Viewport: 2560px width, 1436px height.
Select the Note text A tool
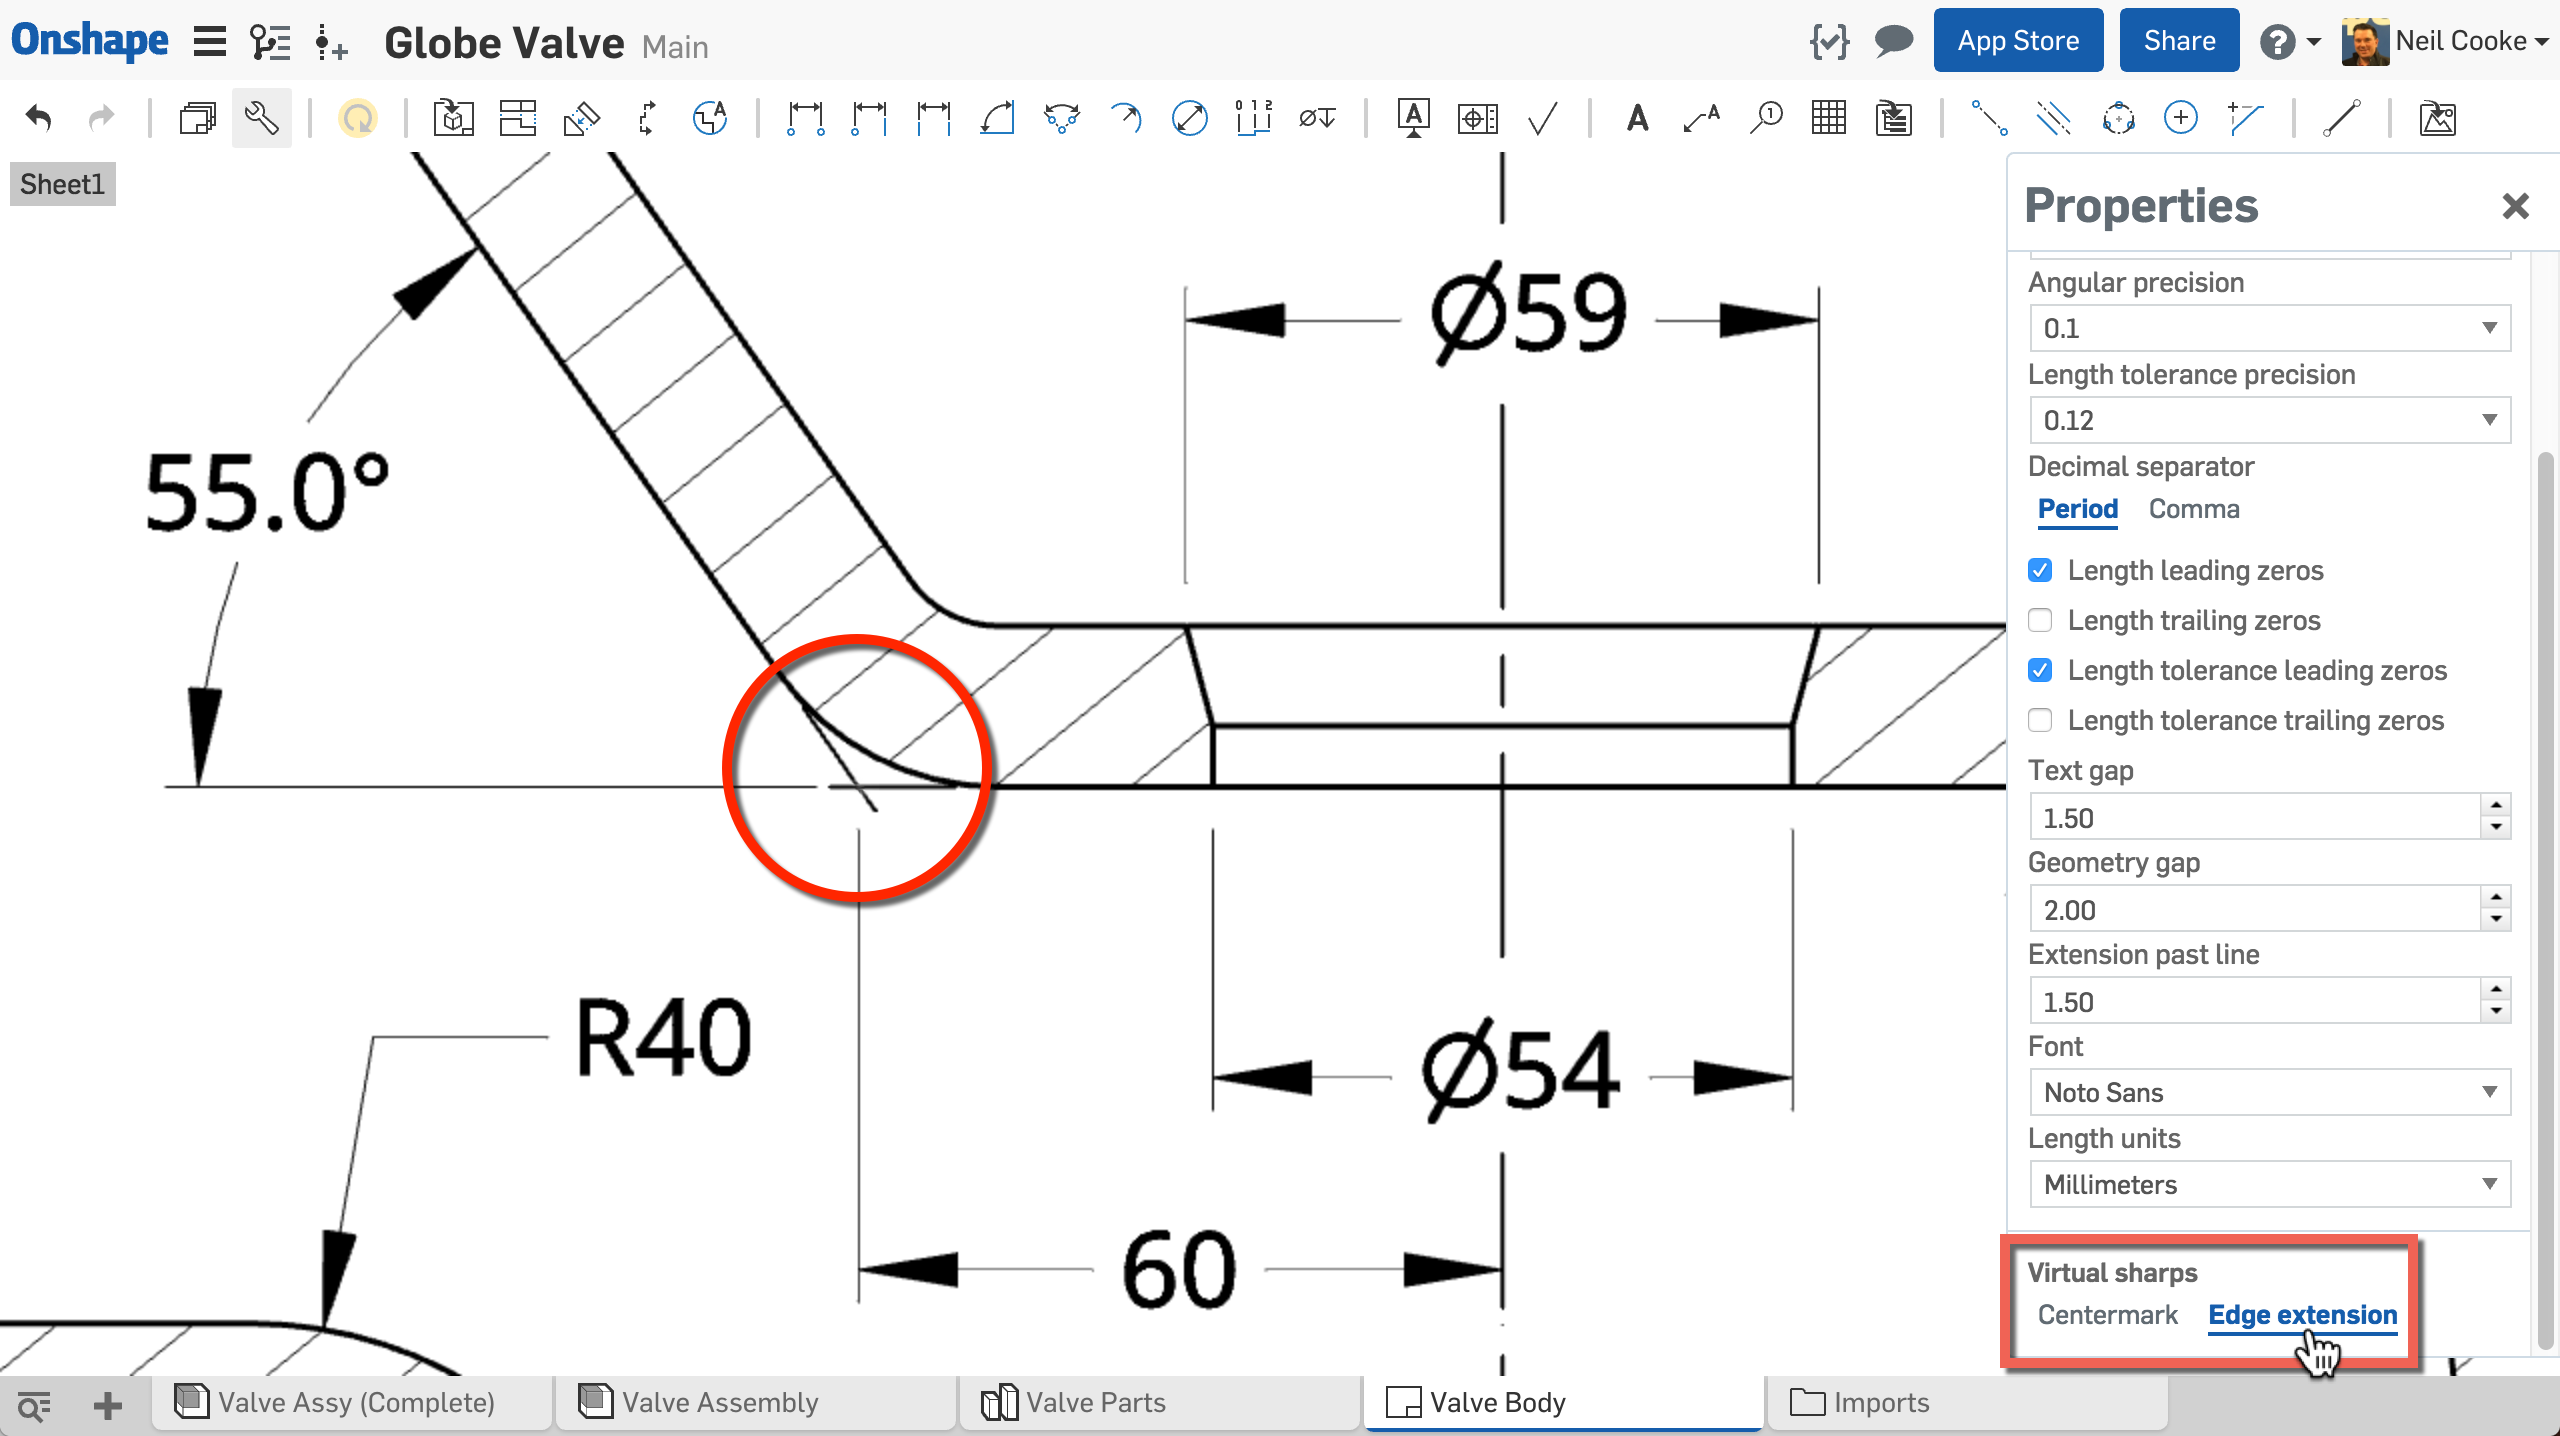[x=1637, y=118]
